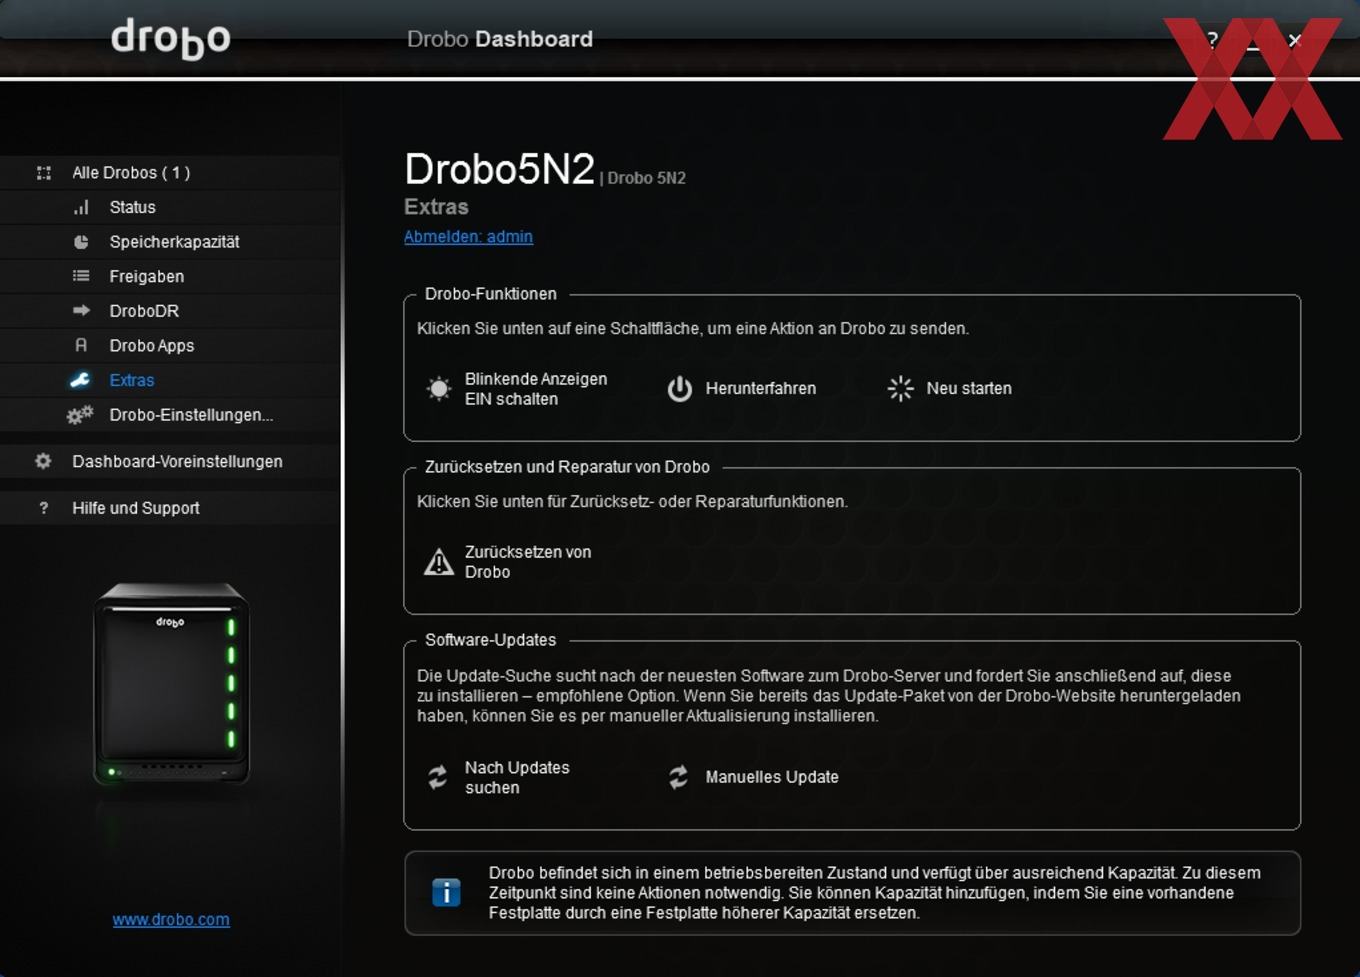This screenshot has width=1360, height=977.
Task: Click the Drobo5N2 device name heading
Action: click(x=499, y=169)
